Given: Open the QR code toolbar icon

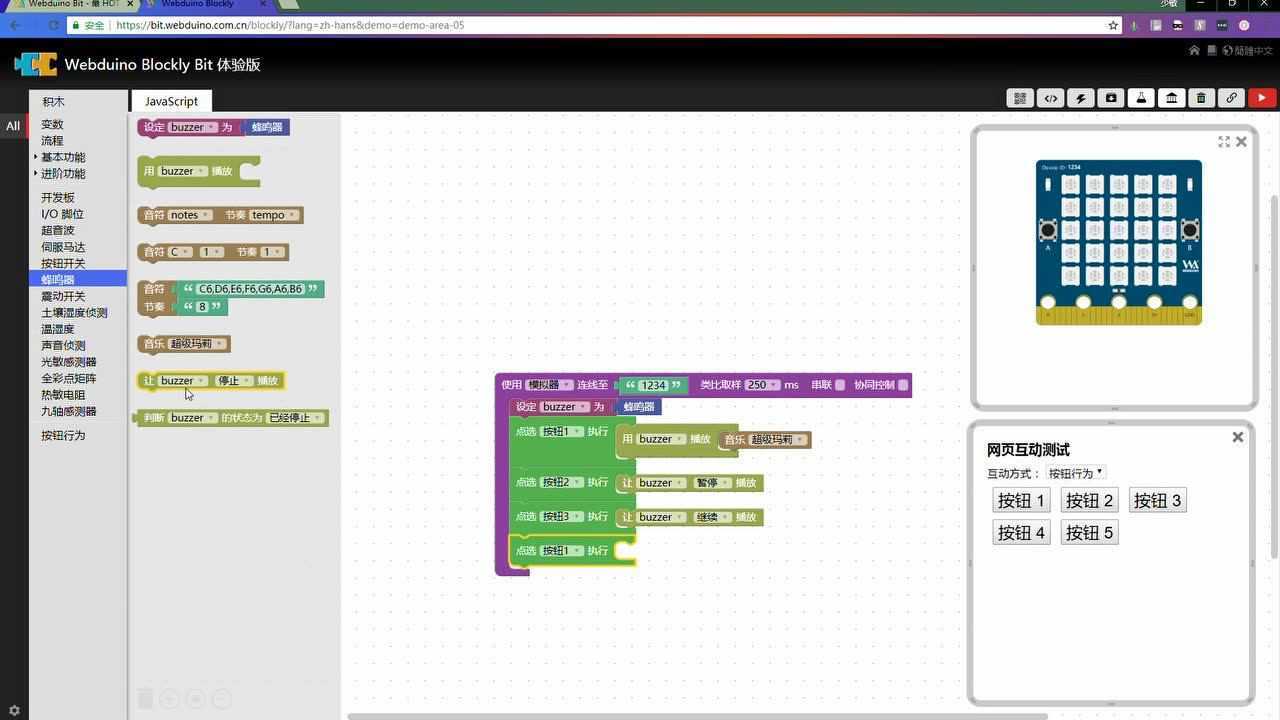Looking at the screenshot, I should pyautogui.click(x=1020, y=98).
